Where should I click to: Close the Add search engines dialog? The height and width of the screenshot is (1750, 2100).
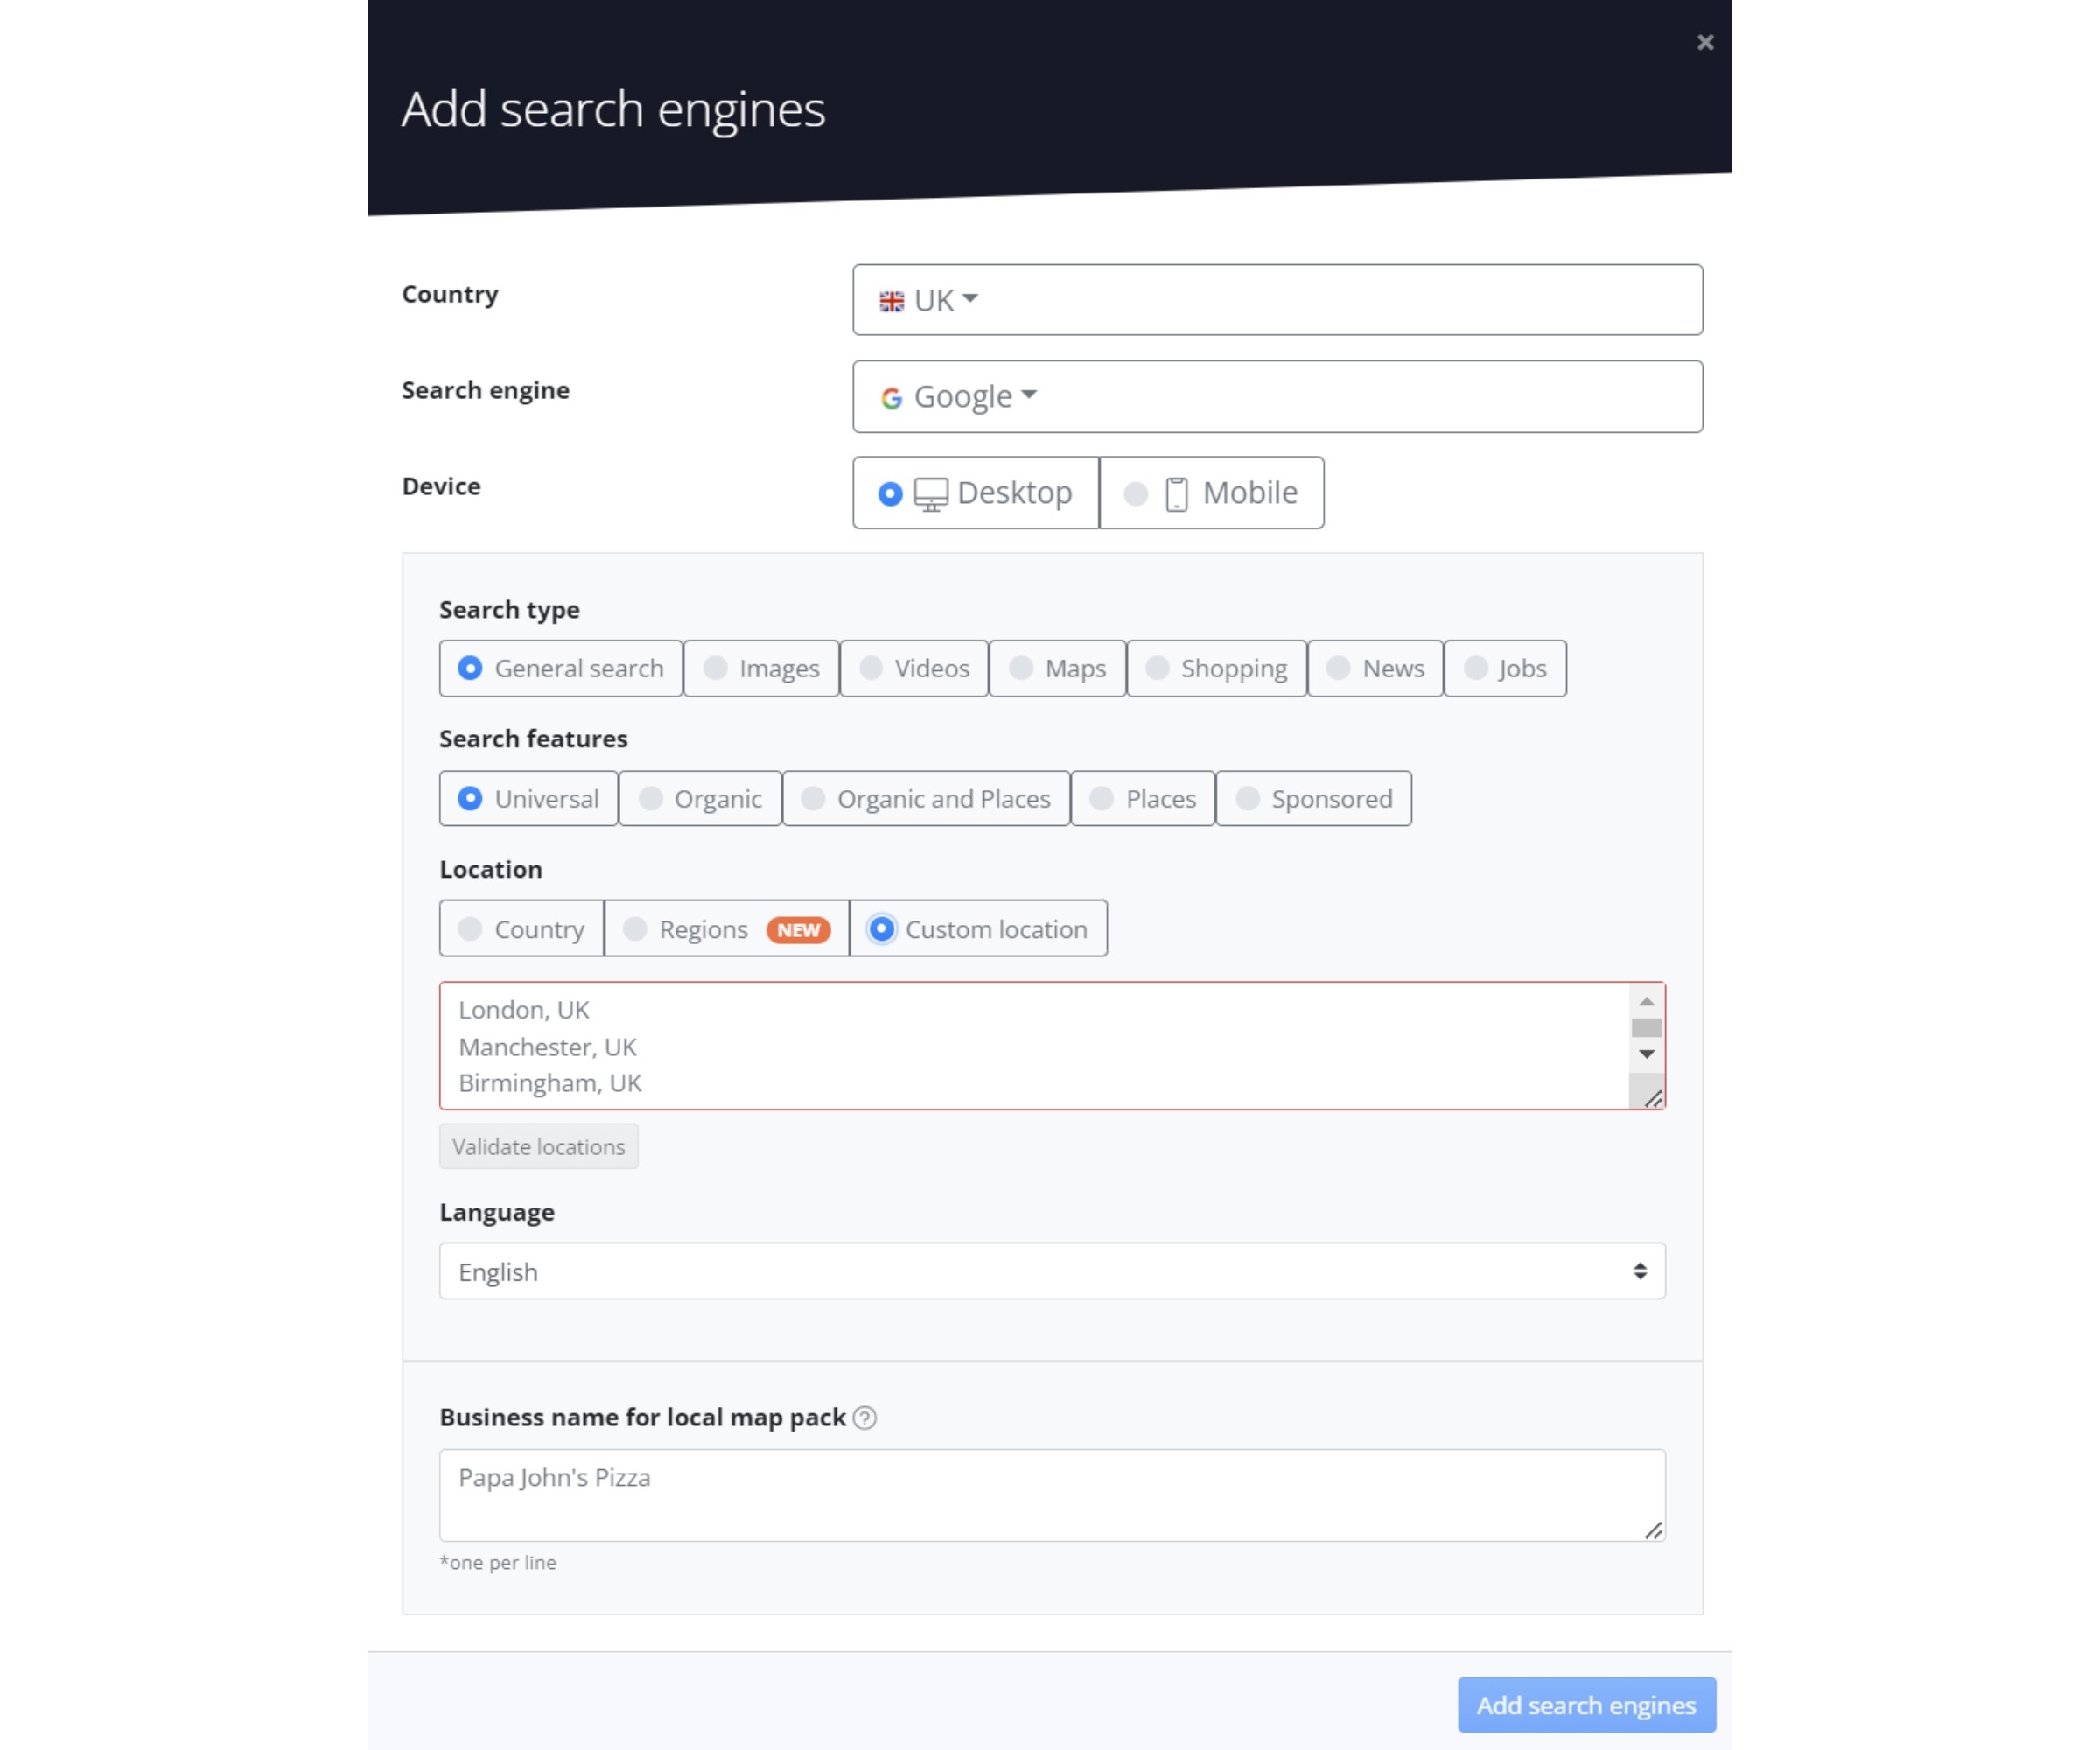click(x=1705, y=42)
